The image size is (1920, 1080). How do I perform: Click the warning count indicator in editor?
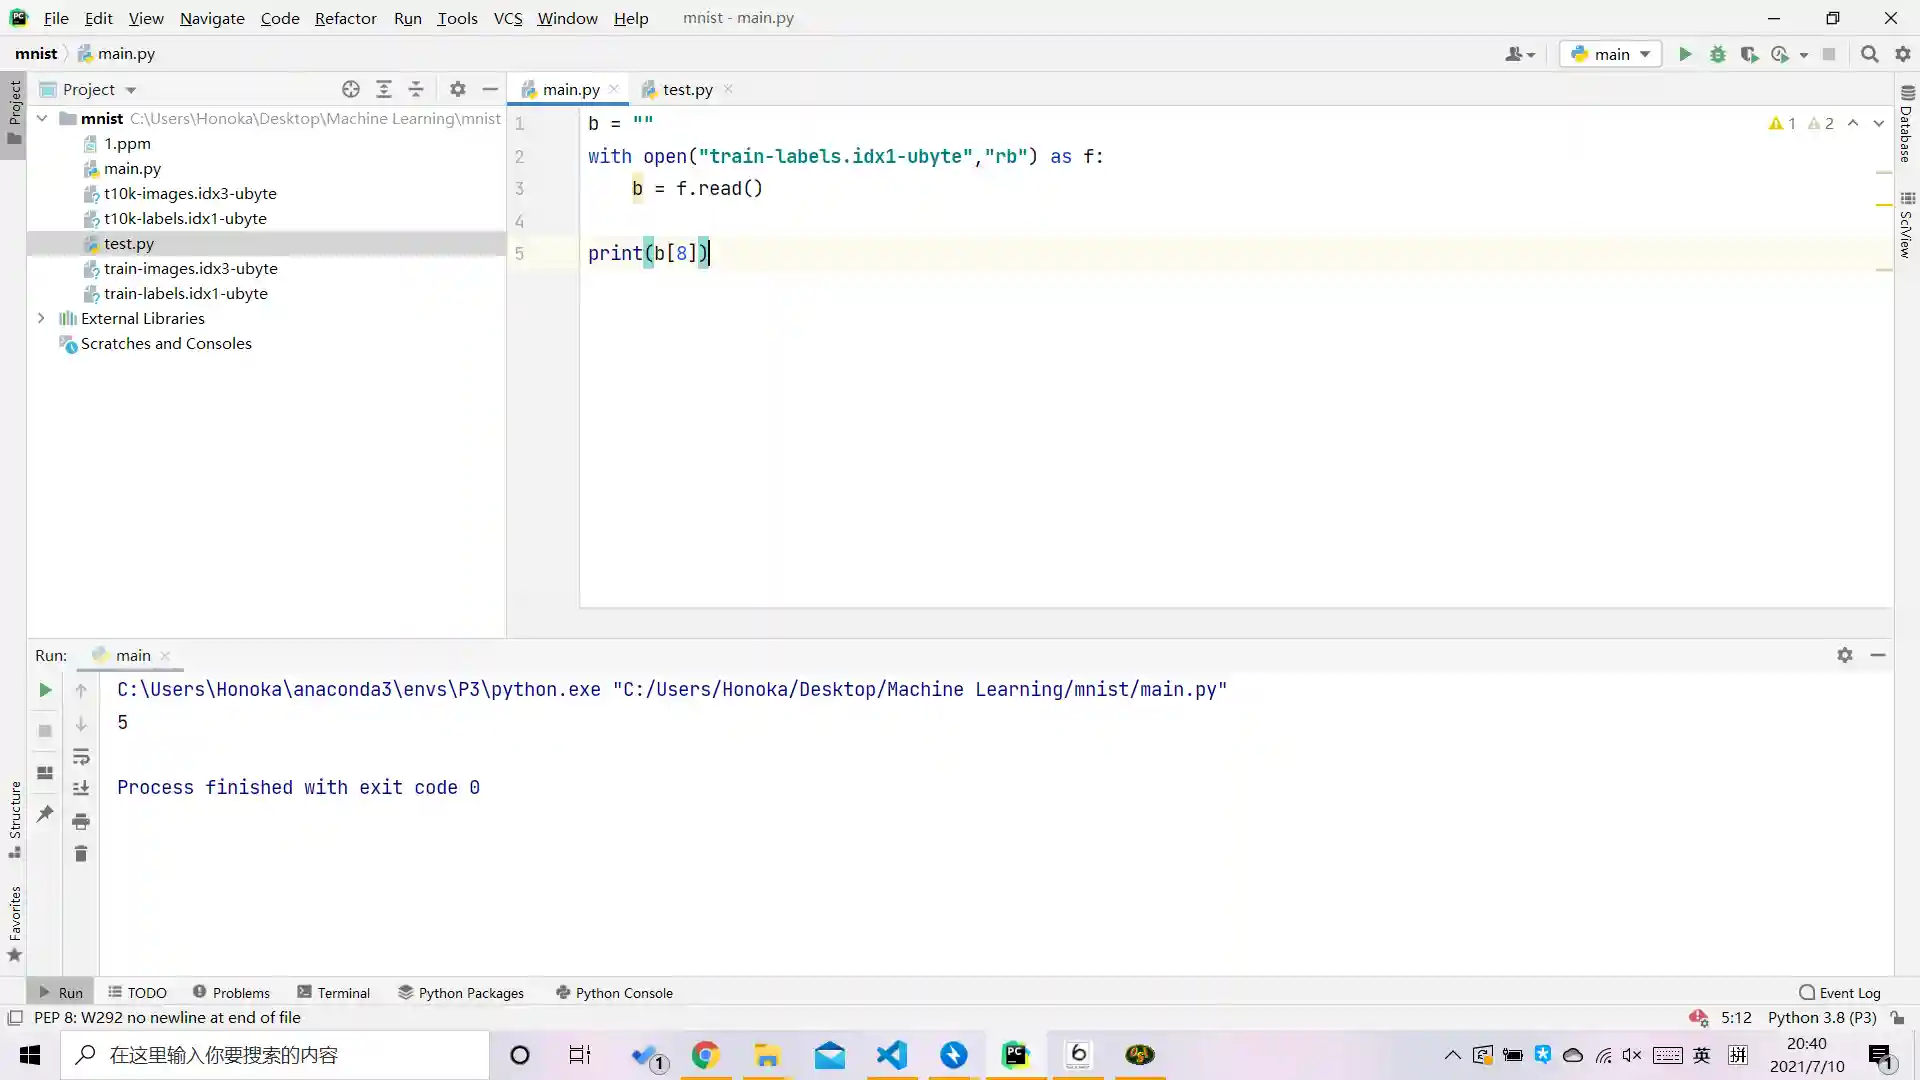1782,123
